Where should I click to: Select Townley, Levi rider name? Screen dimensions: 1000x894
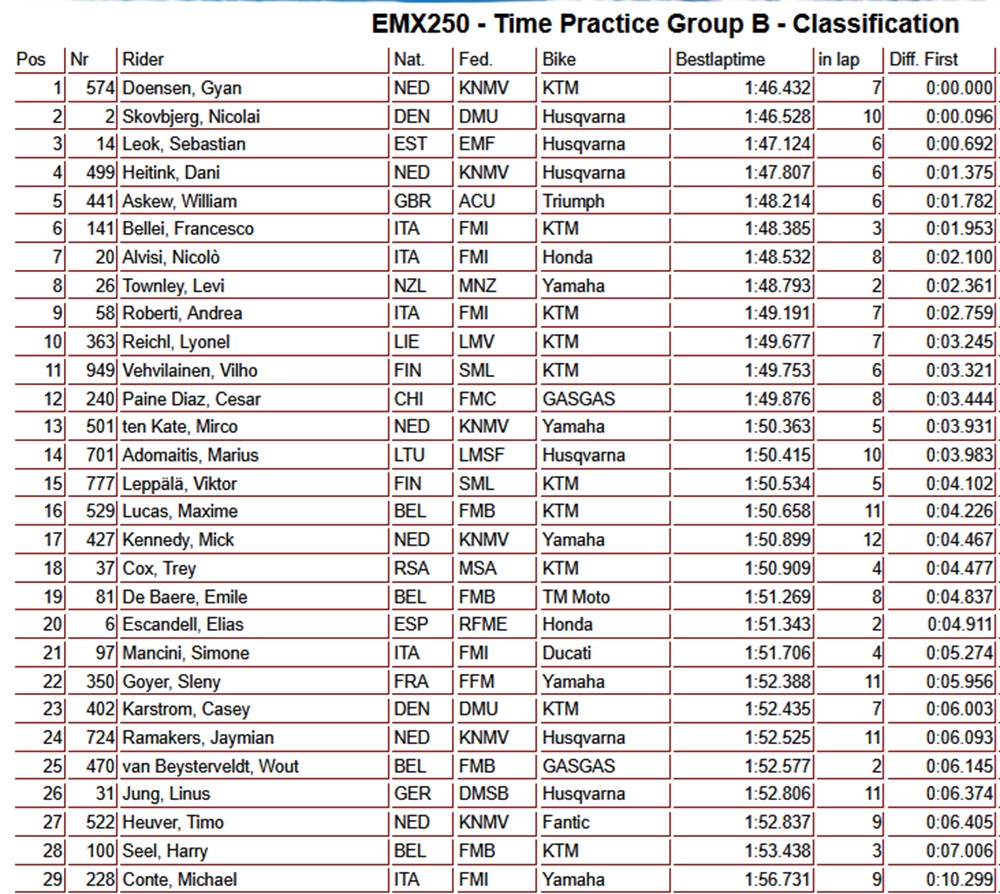tap(173, 286)
